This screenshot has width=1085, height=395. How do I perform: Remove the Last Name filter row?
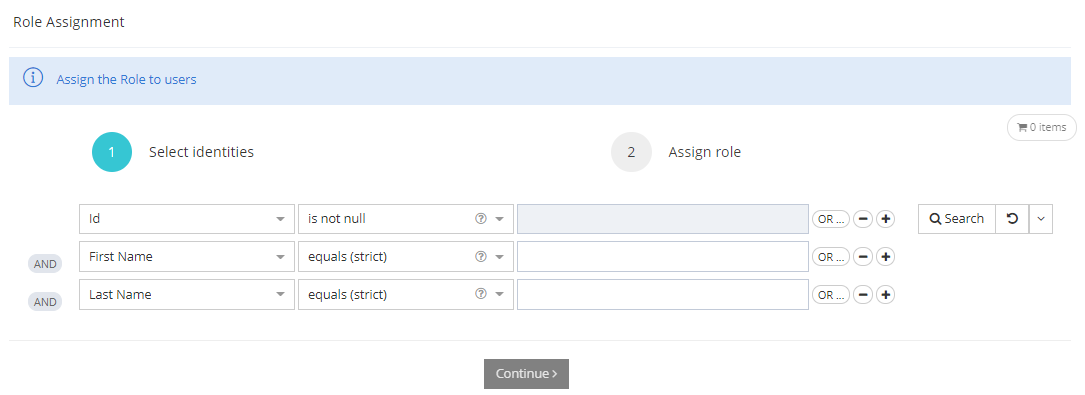[862, 295]
